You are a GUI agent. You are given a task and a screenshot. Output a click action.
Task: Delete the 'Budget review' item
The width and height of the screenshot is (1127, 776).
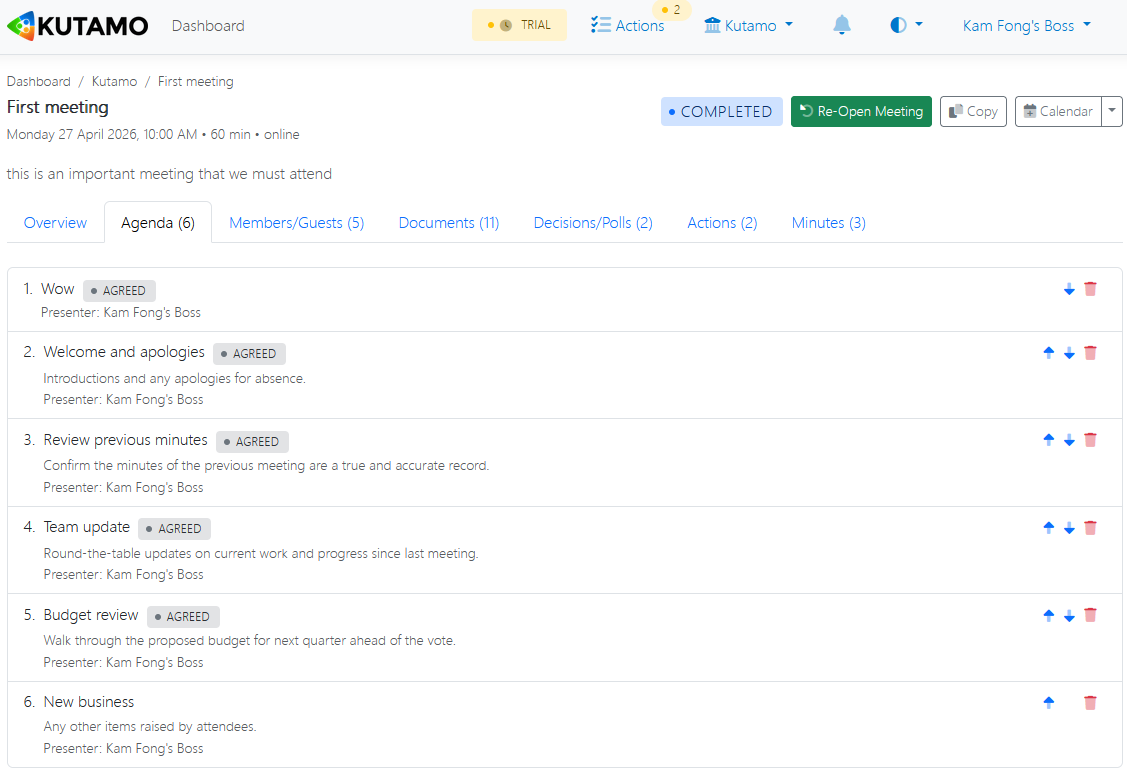pyautogui.click(x=1090, y=615)
